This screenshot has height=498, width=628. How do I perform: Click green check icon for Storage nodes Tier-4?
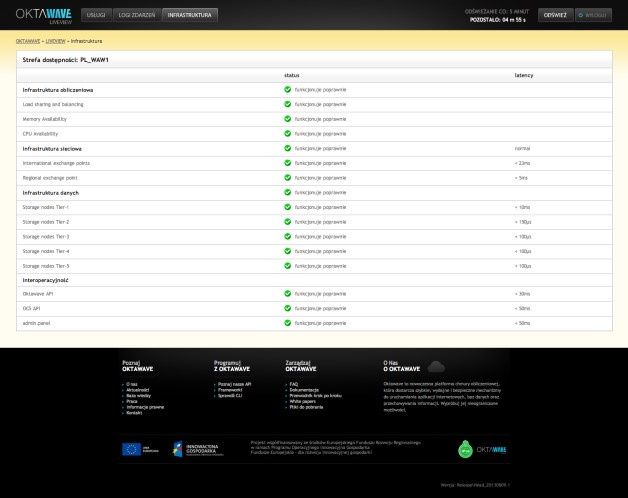click(x=288, y=251)
